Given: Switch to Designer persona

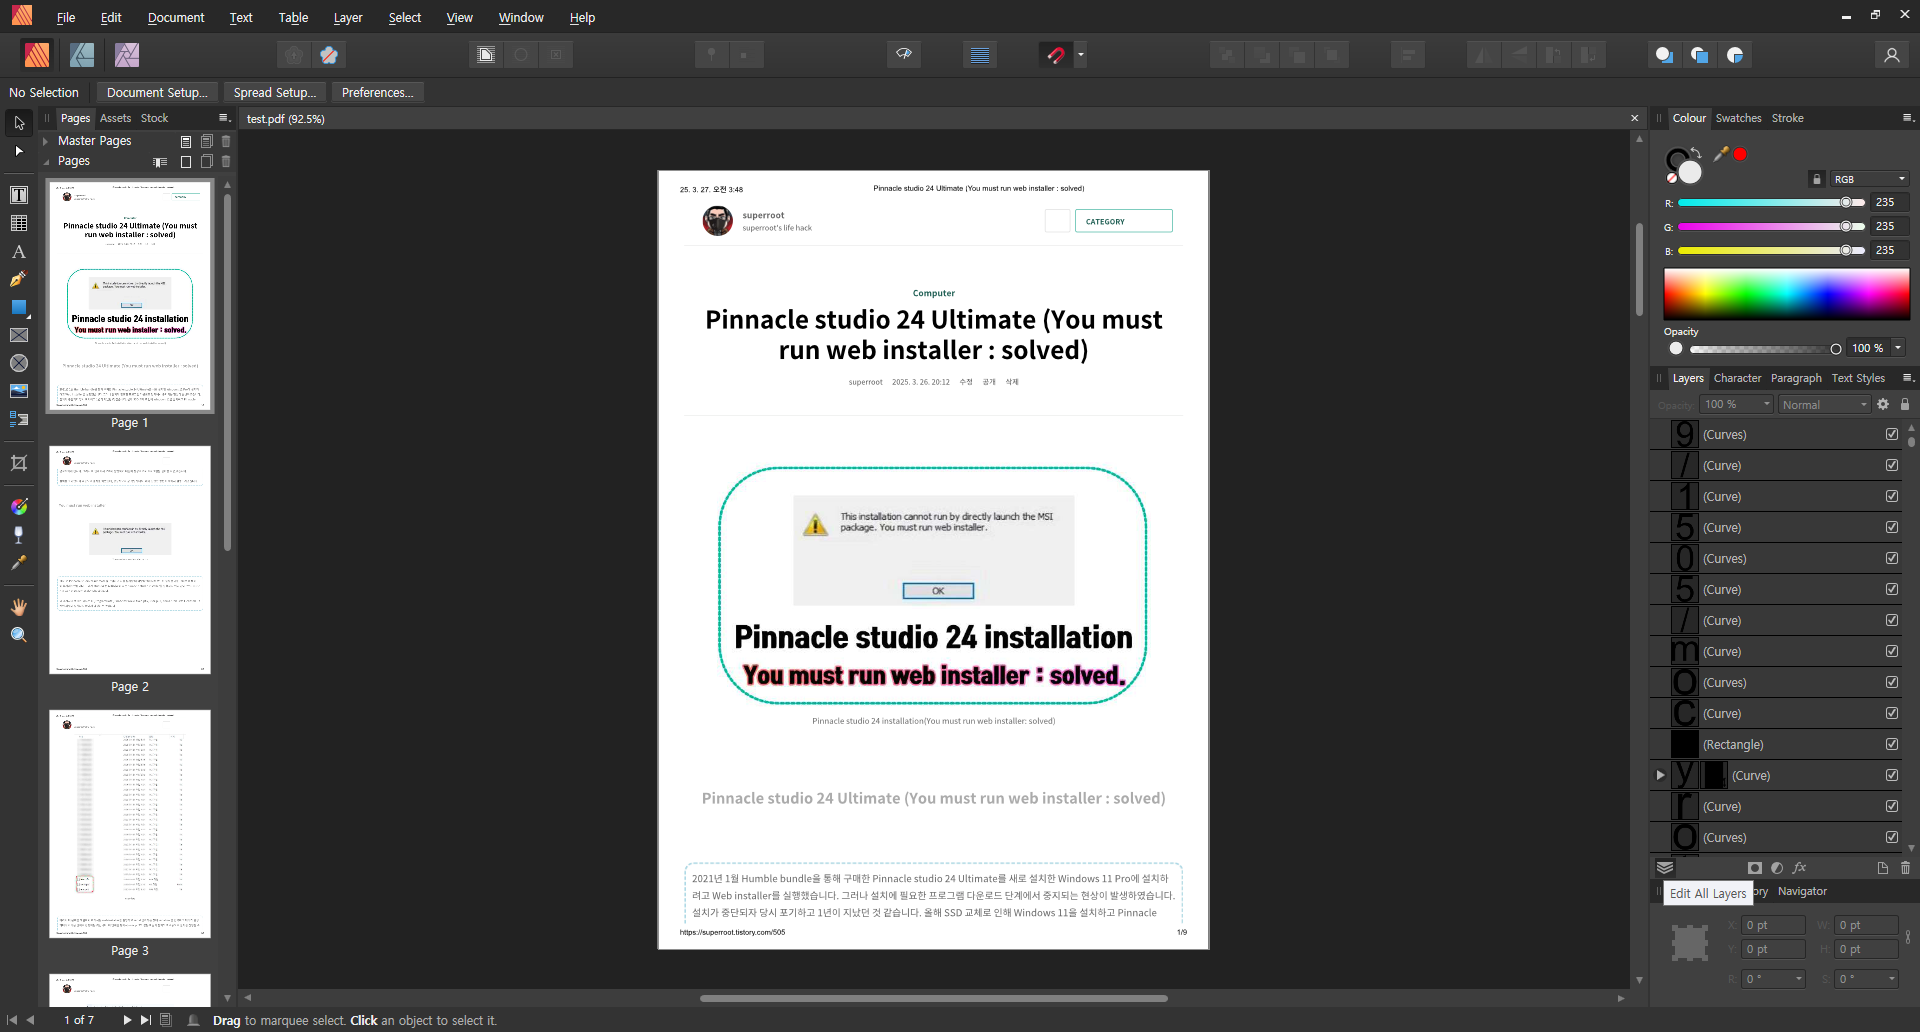Looking at the screenshot, I should pos(82,55).
